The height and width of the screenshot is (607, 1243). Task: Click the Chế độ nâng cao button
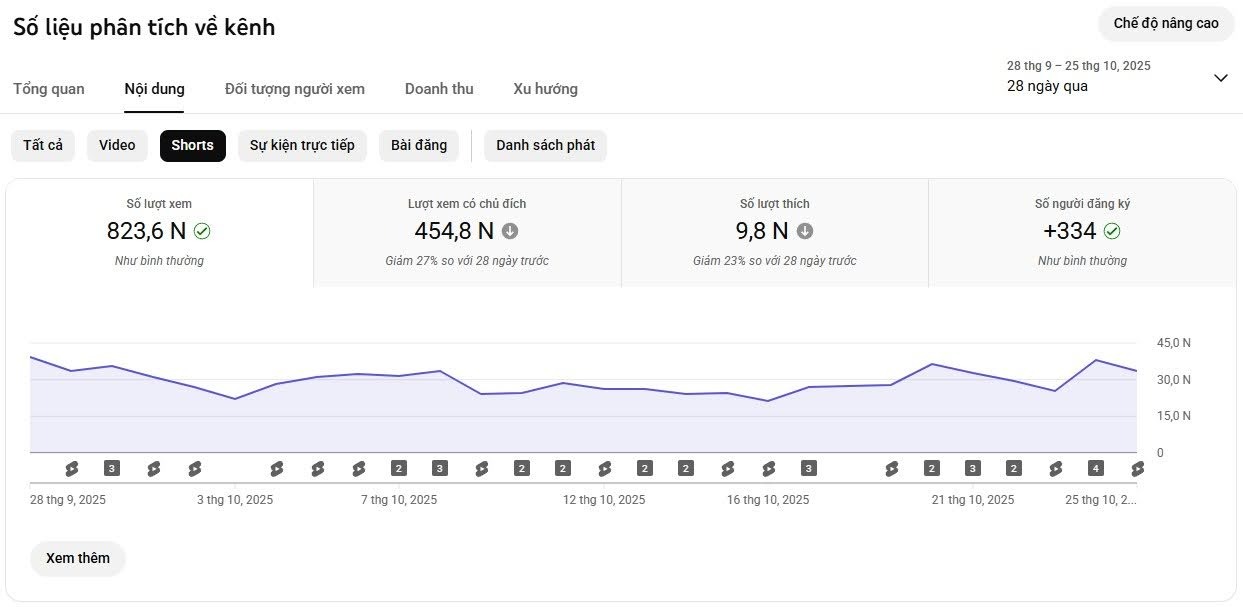[1166, 23]
